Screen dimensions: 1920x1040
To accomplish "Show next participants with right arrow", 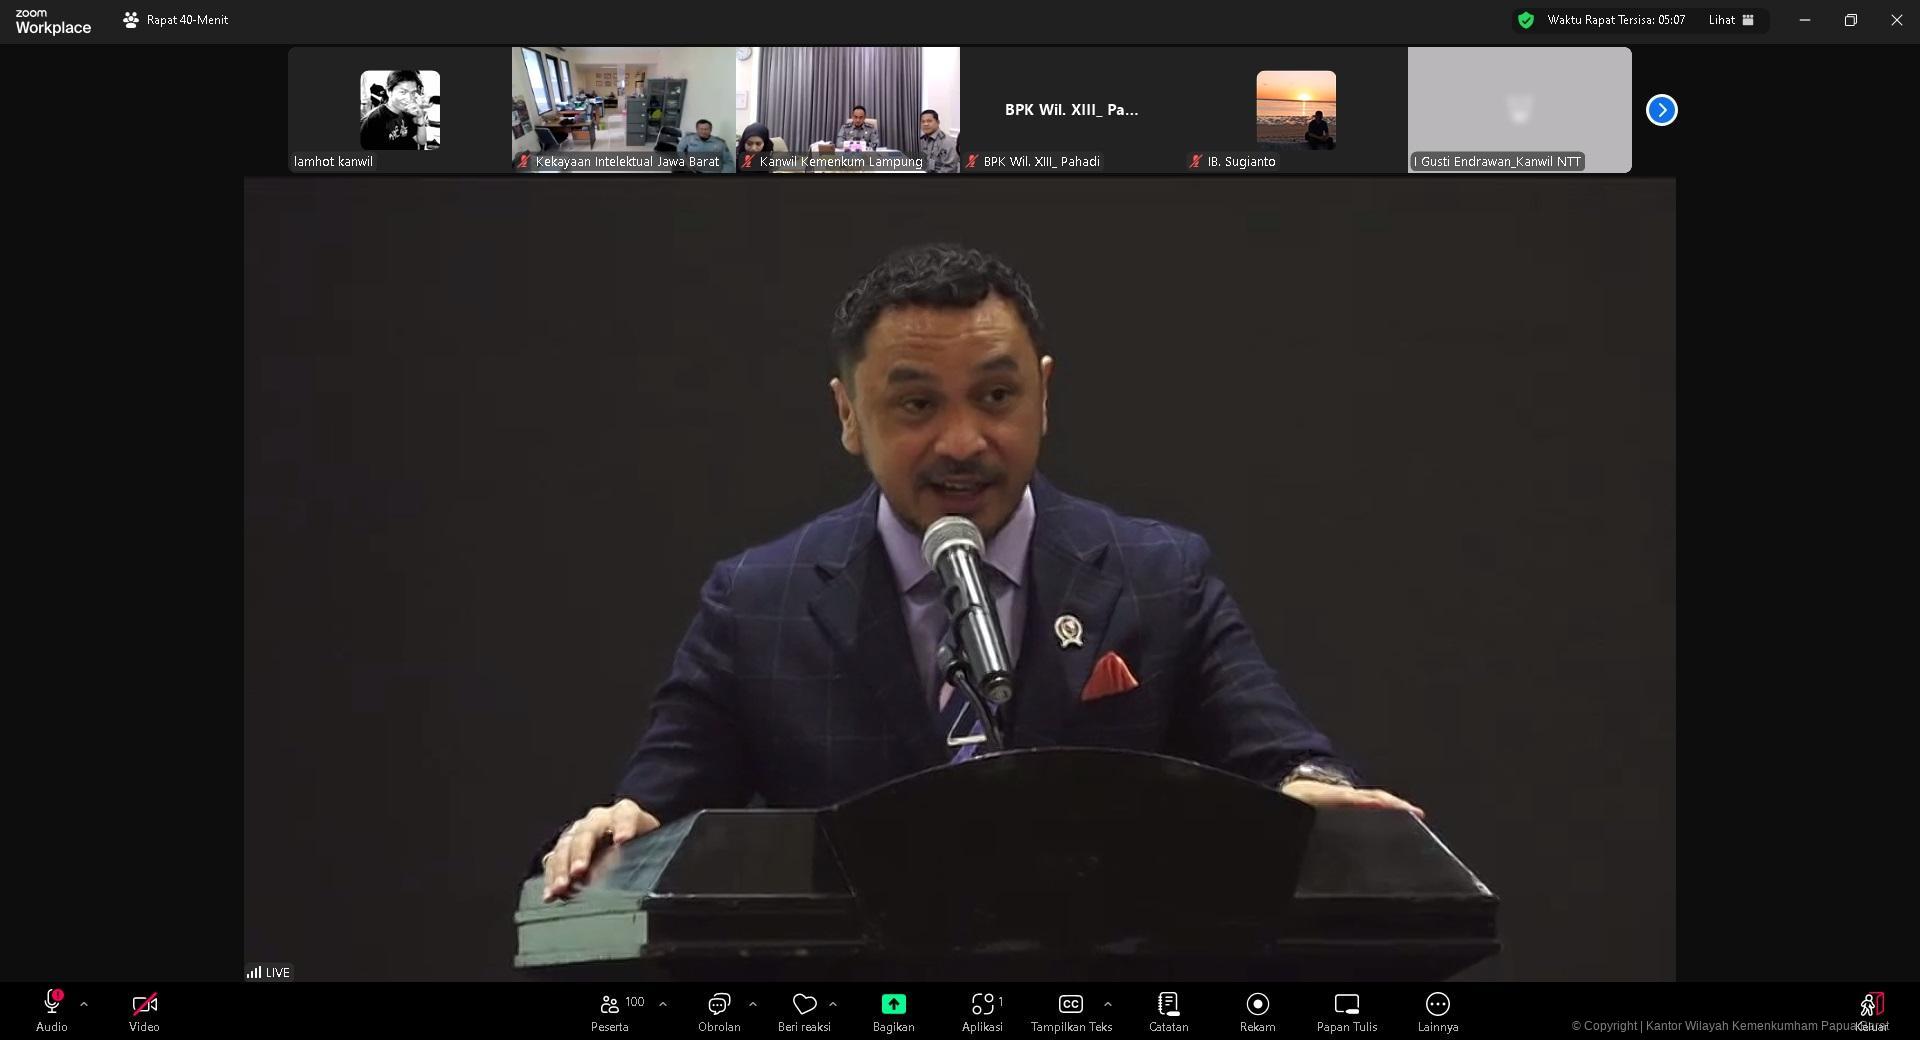I will coord(1661,110).
